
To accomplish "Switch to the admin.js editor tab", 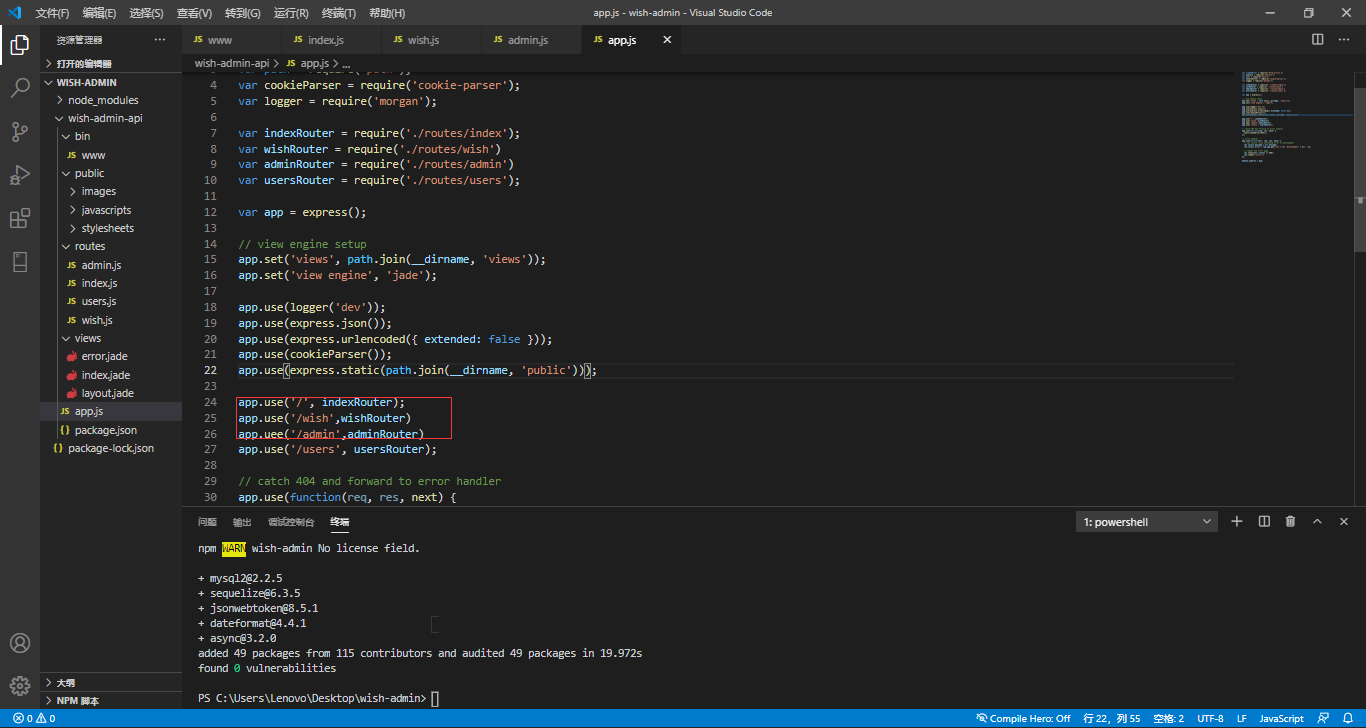I will pos(532,40).
